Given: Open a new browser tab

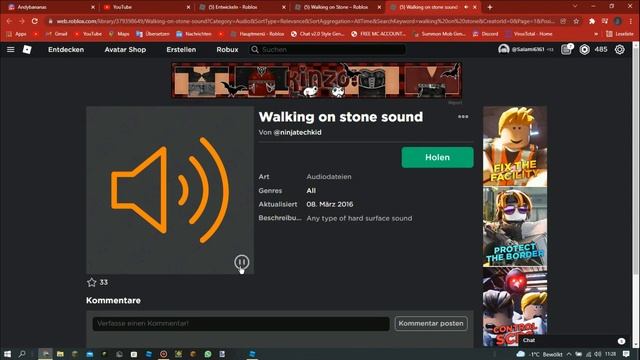Looking at the screenshot, I should tap(489, 7).
